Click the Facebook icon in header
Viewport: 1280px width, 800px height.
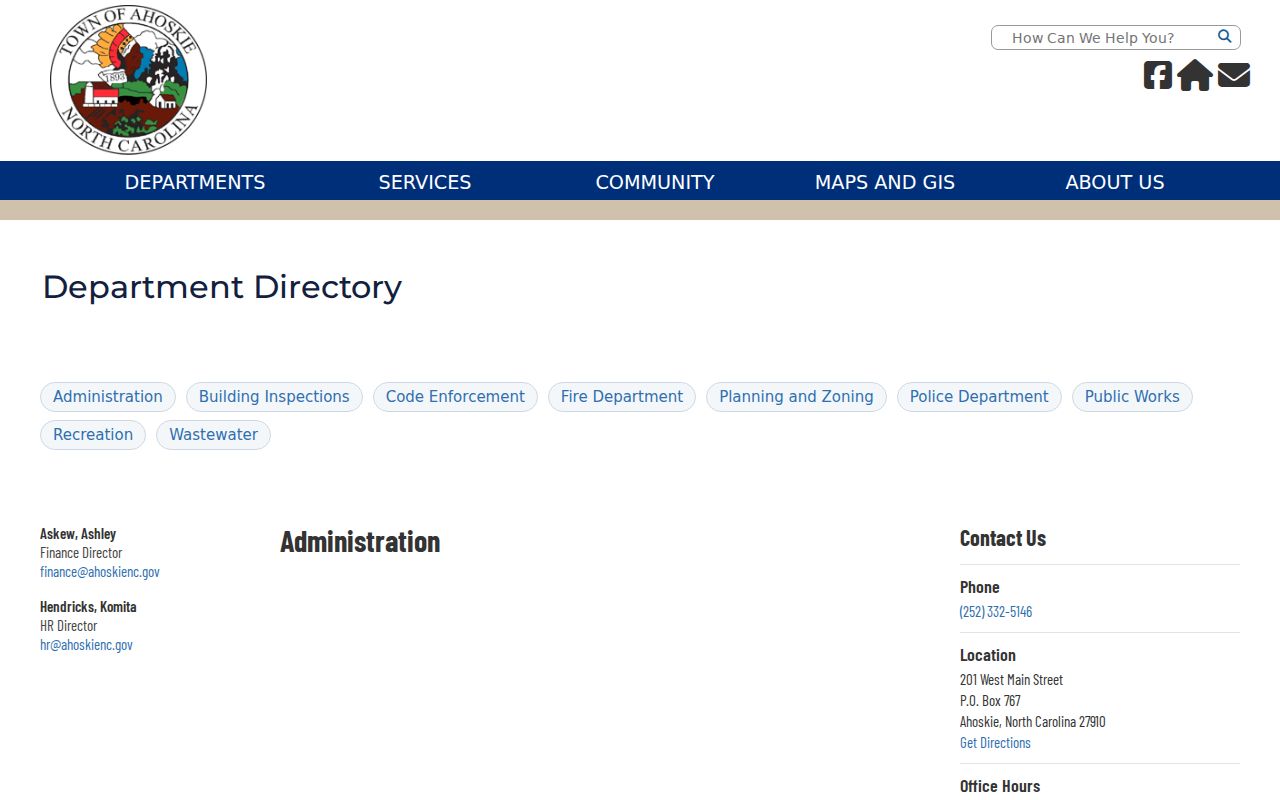point(1158,75)
